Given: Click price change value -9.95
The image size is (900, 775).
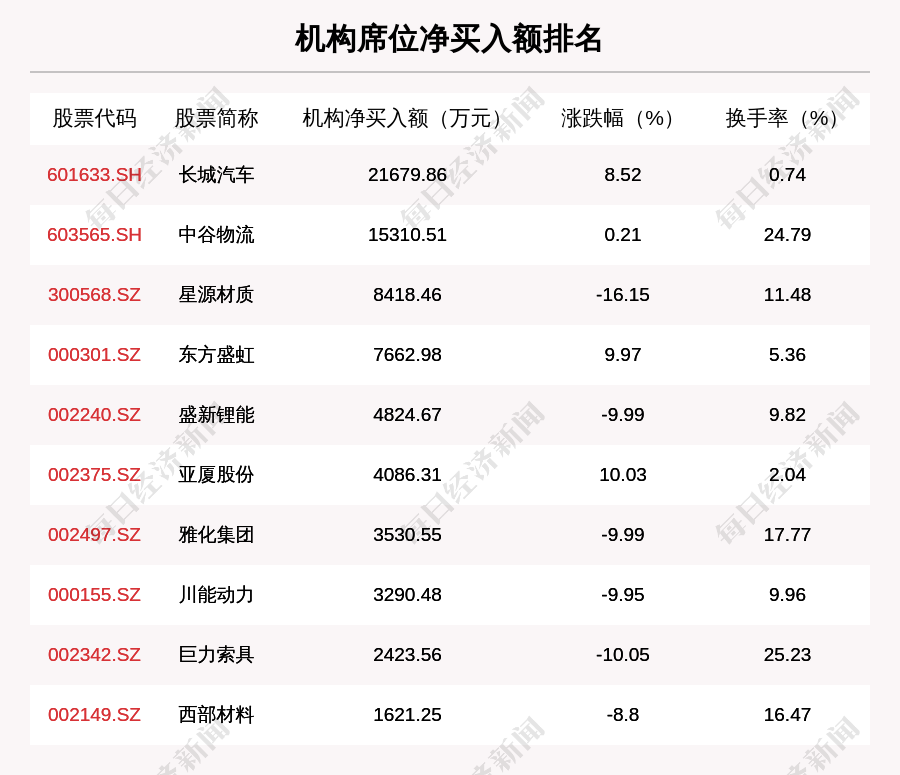Looking at the screenshot, I should point(623,595).
